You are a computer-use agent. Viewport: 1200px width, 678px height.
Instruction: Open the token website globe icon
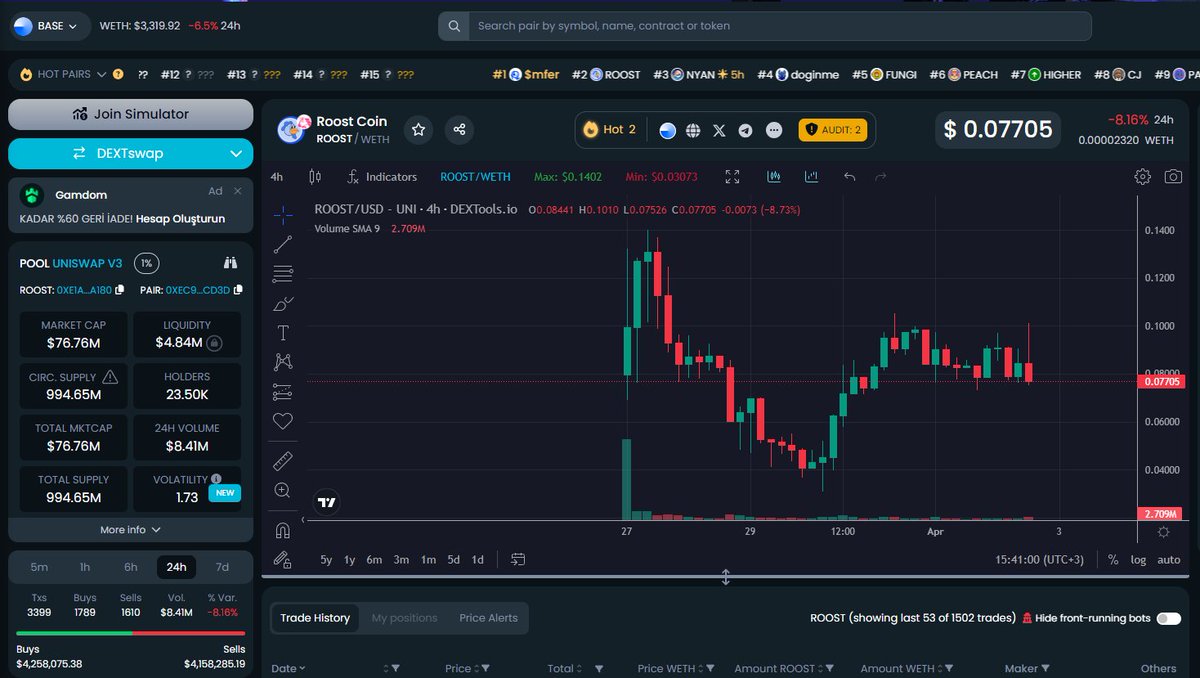pos(693,130)
